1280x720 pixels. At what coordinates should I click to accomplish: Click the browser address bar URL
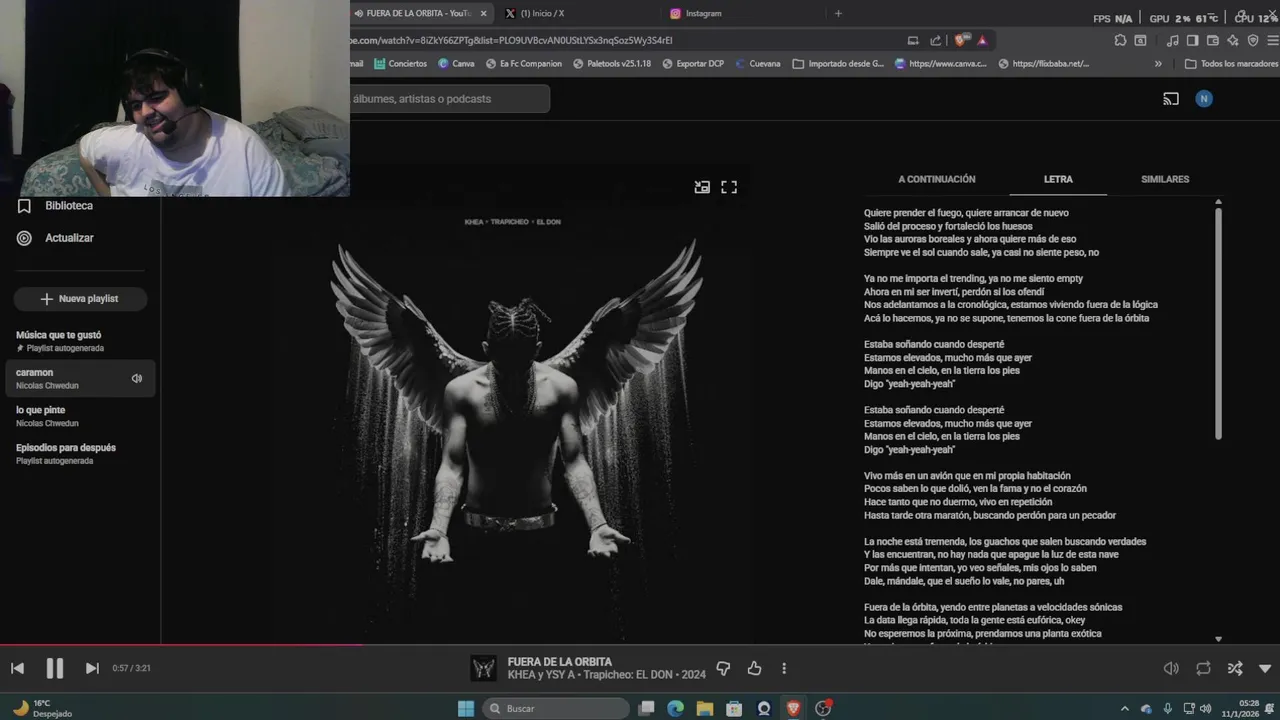coord(511,40)
